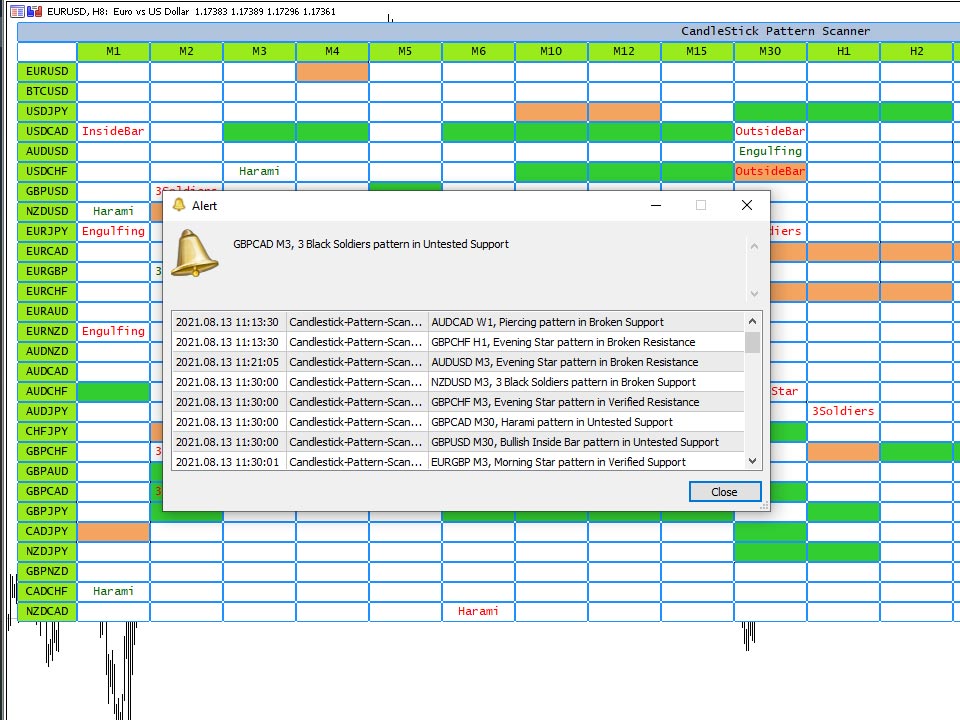Select the EURGBP M3 Morning Star alert row
The width and height of the screenshot is (960, 720).
[x=460, y=462]
